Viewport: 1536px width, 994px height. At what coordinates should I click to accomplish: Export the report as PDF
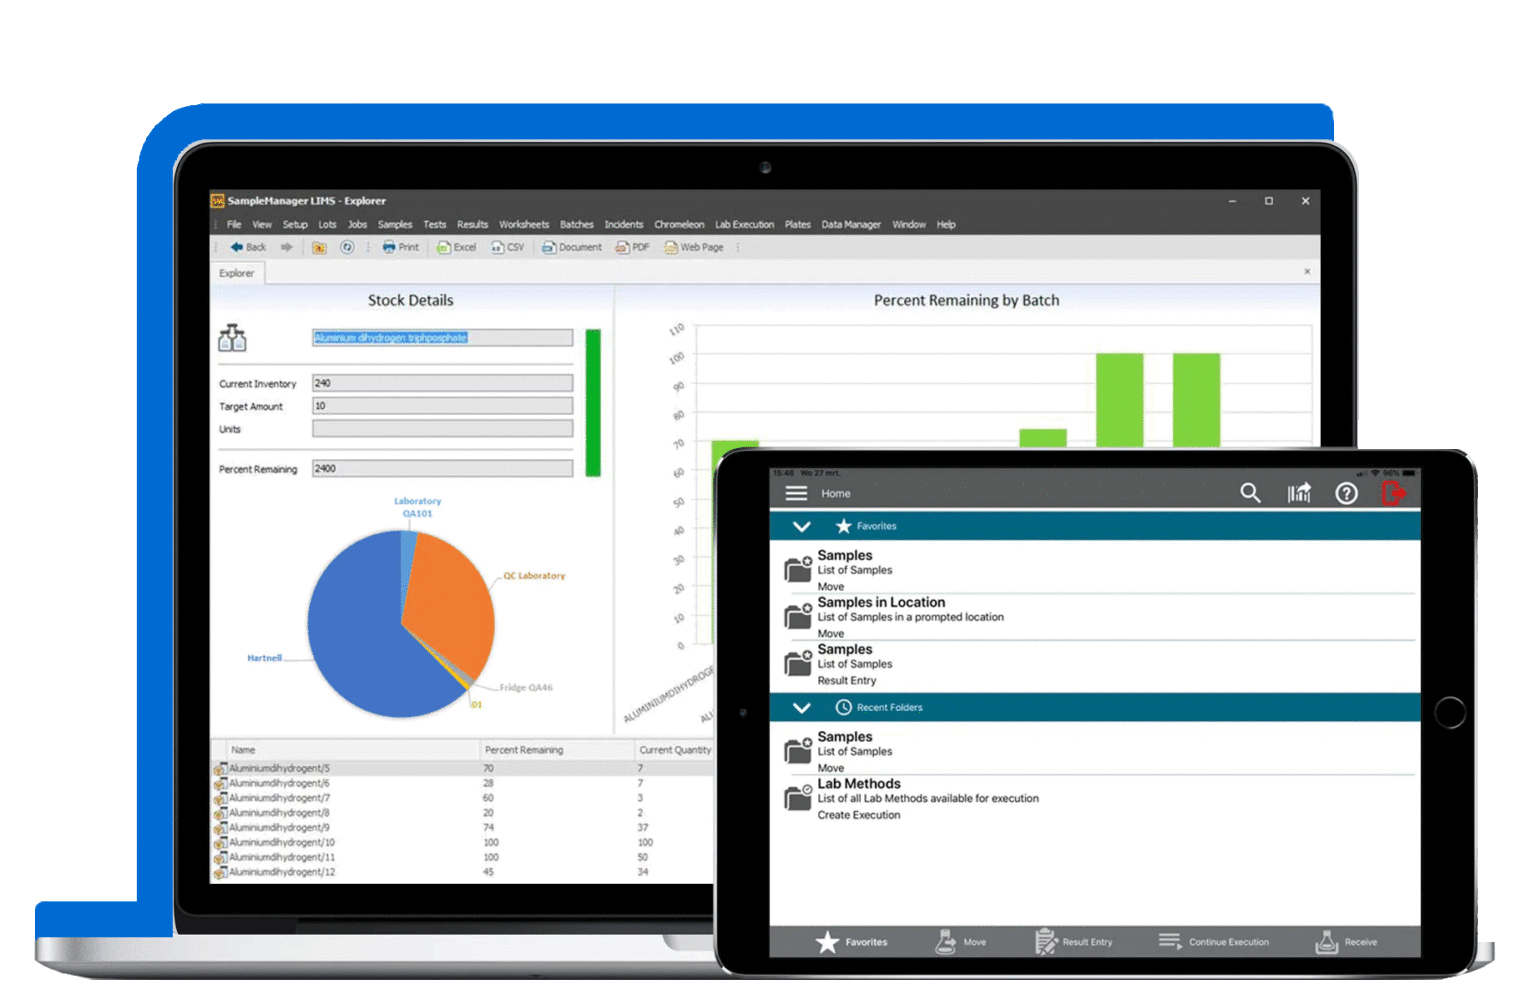(x=632, y=247)
